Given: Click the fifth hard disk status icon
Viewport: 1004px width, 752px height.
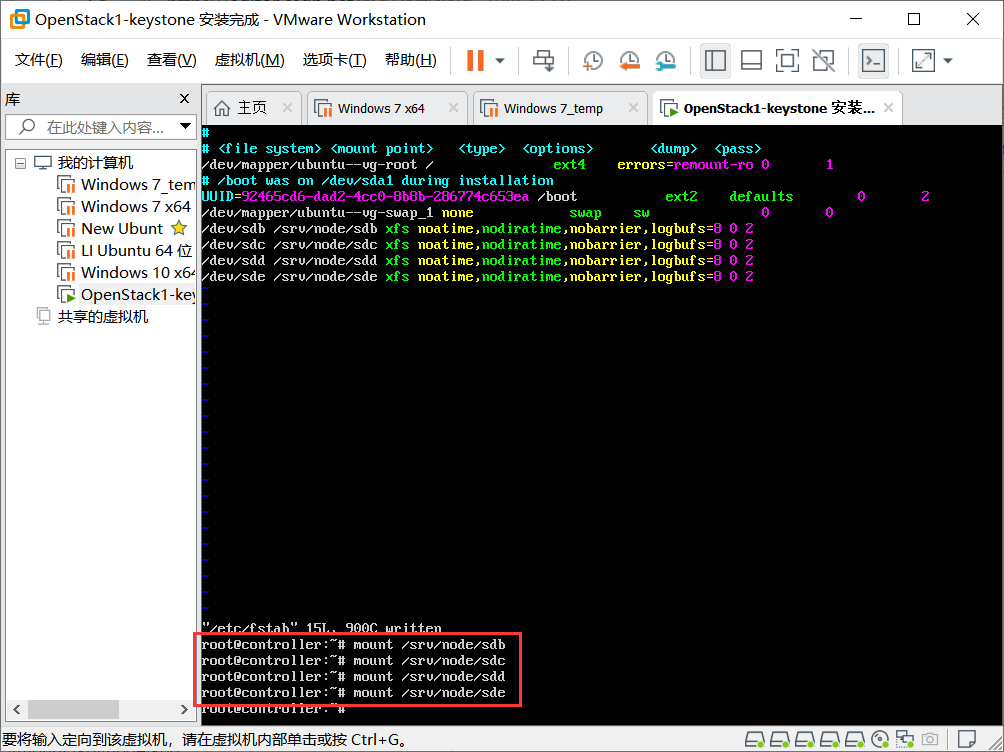Looking at the screenshot, I should (x=854, y=740).
